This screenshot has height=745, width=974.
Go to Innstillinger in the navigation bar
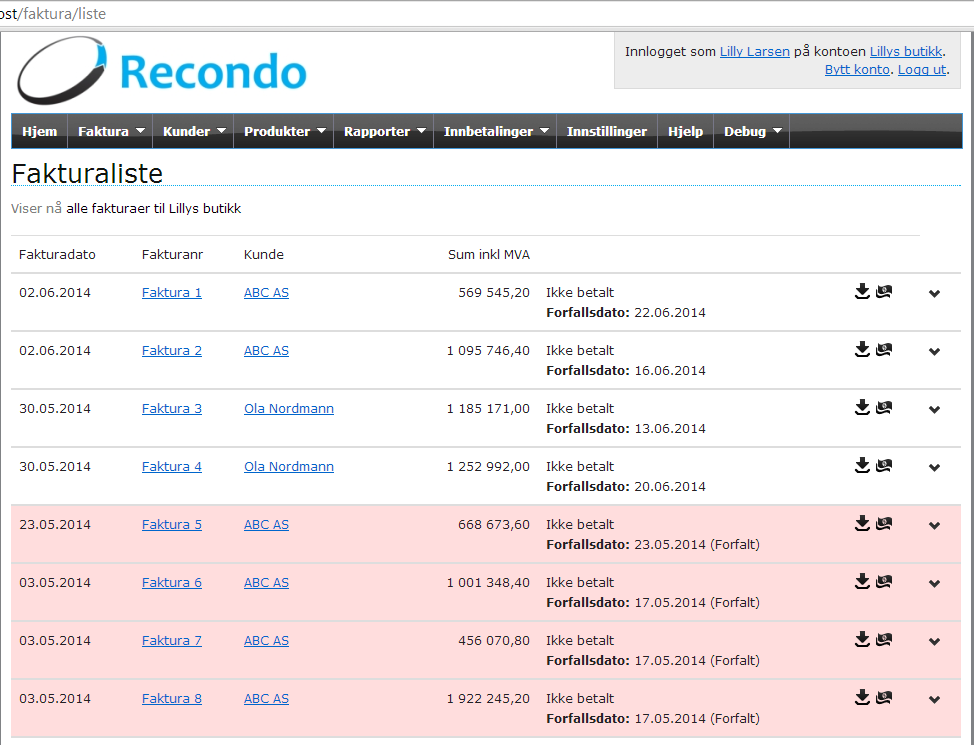click(x=606, y=131)
